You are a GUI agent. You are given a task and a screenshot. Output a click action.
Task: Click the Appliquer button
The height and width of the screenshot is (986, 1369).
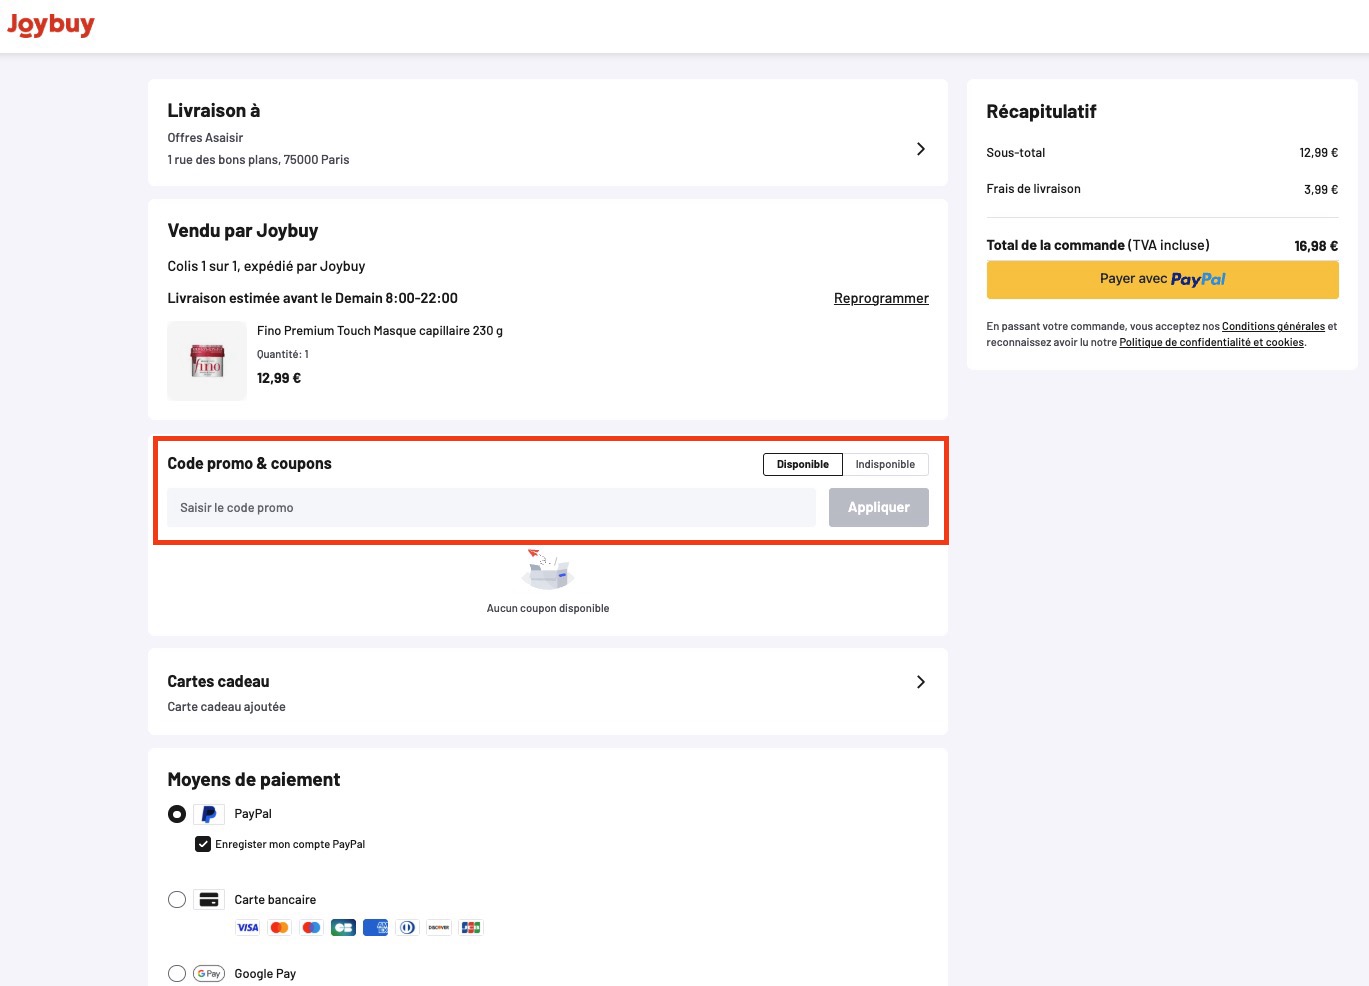tap(879, 508)
